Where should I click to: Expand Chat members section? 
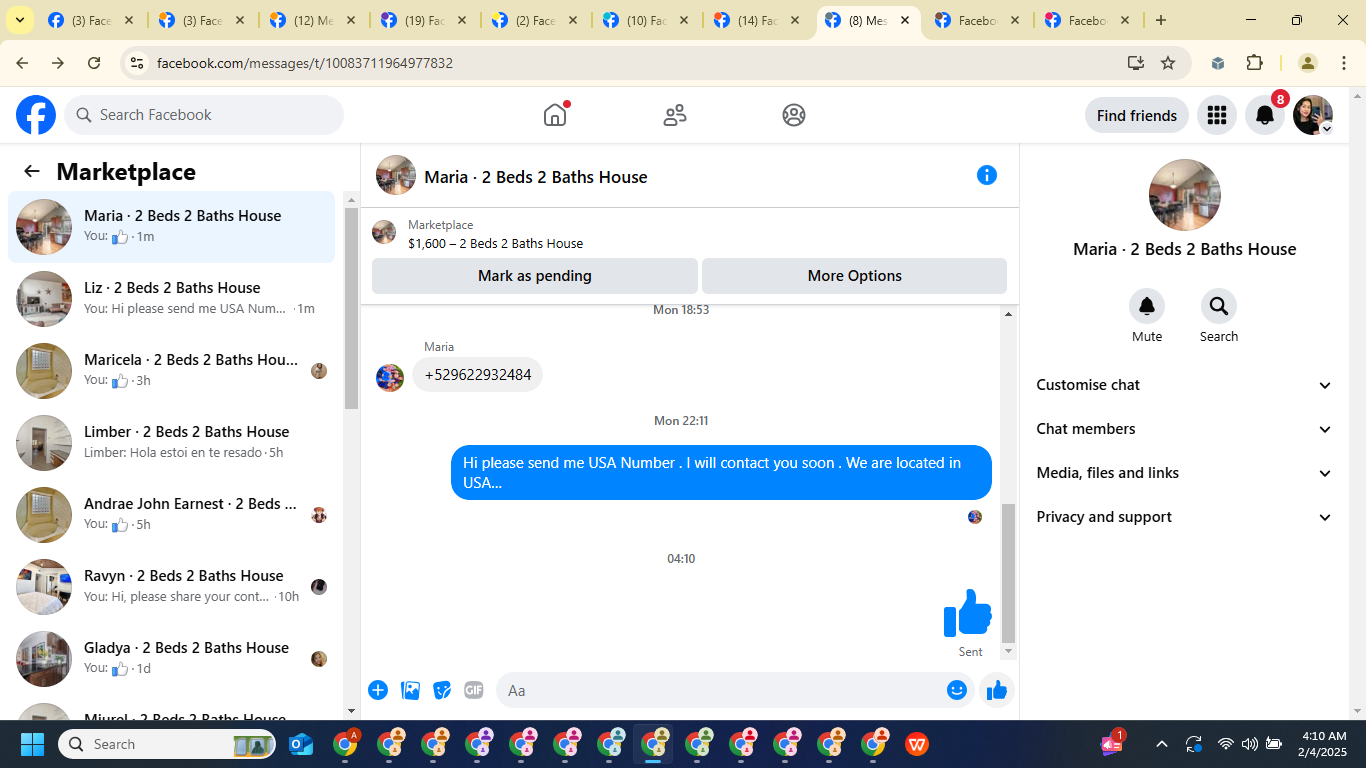[x=1185, y=429]
